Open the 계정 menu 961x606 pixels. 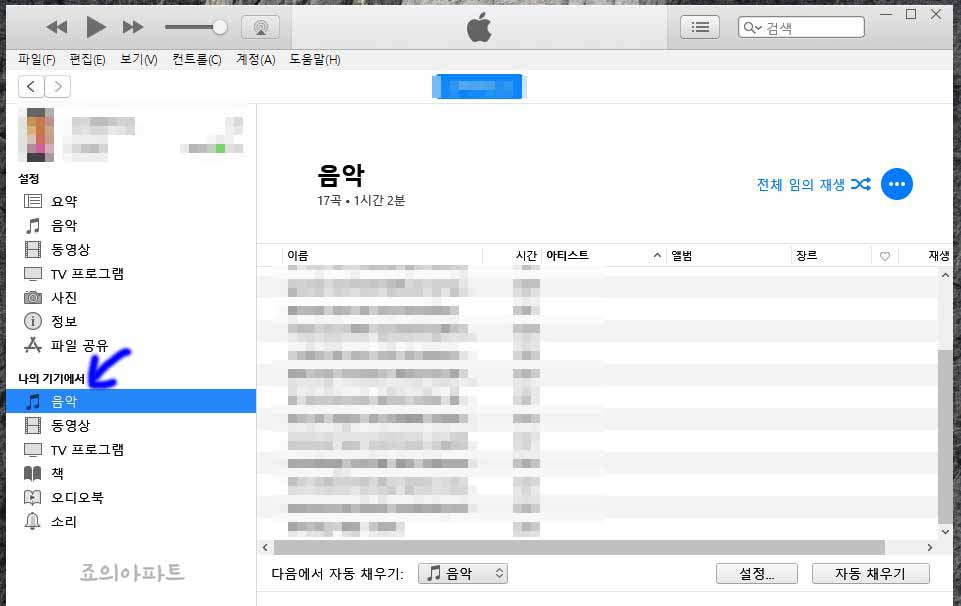coord(255,60)
